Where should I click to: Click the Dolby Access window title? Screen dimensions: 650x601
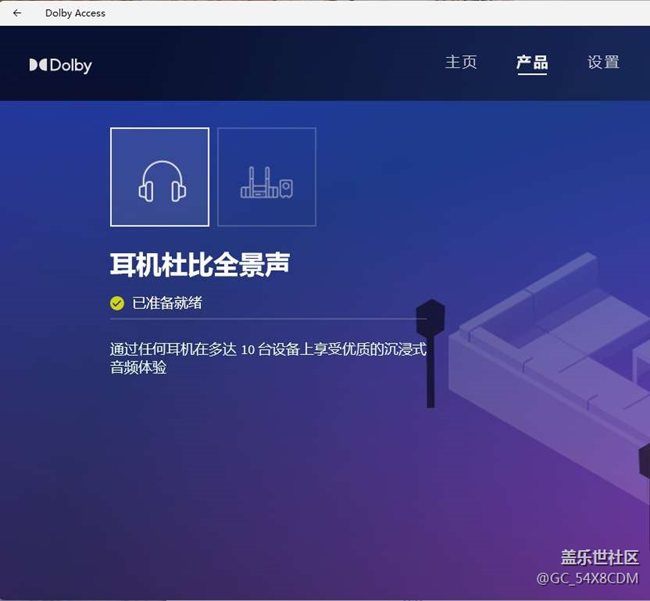[x=75, y=13]
